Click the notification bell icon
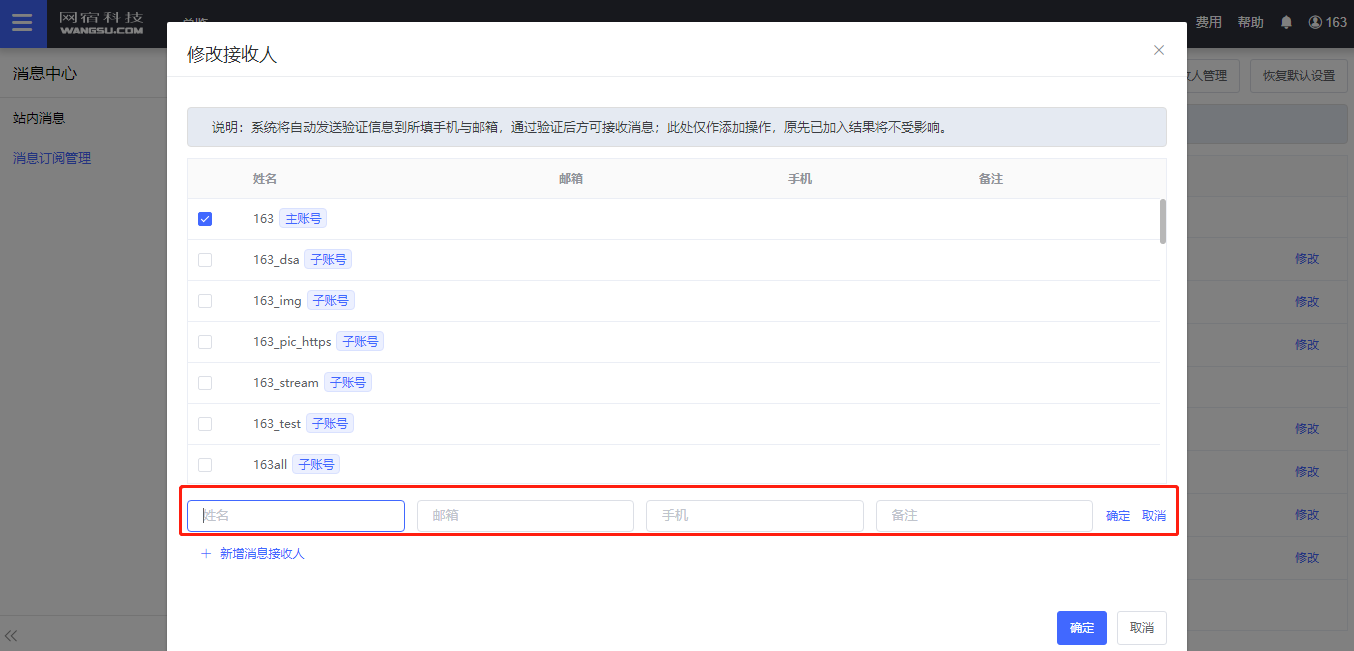This screenshot has width=1354, height=651. click(x=1286, y=22)
